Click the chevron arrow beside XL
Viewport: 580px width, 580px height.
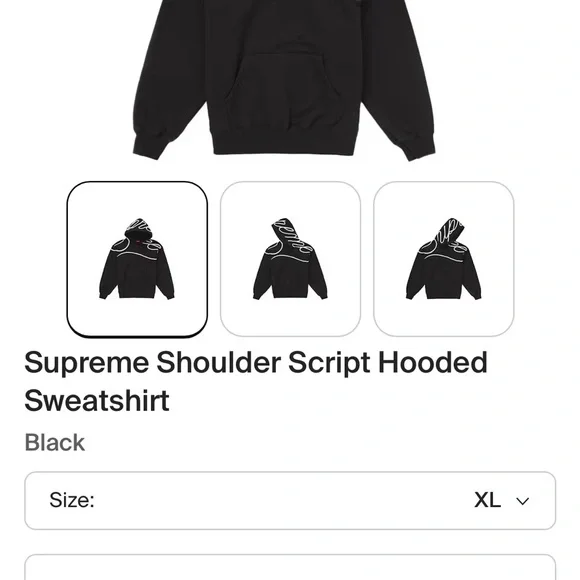pyautogui.click(x=522, y=501)
